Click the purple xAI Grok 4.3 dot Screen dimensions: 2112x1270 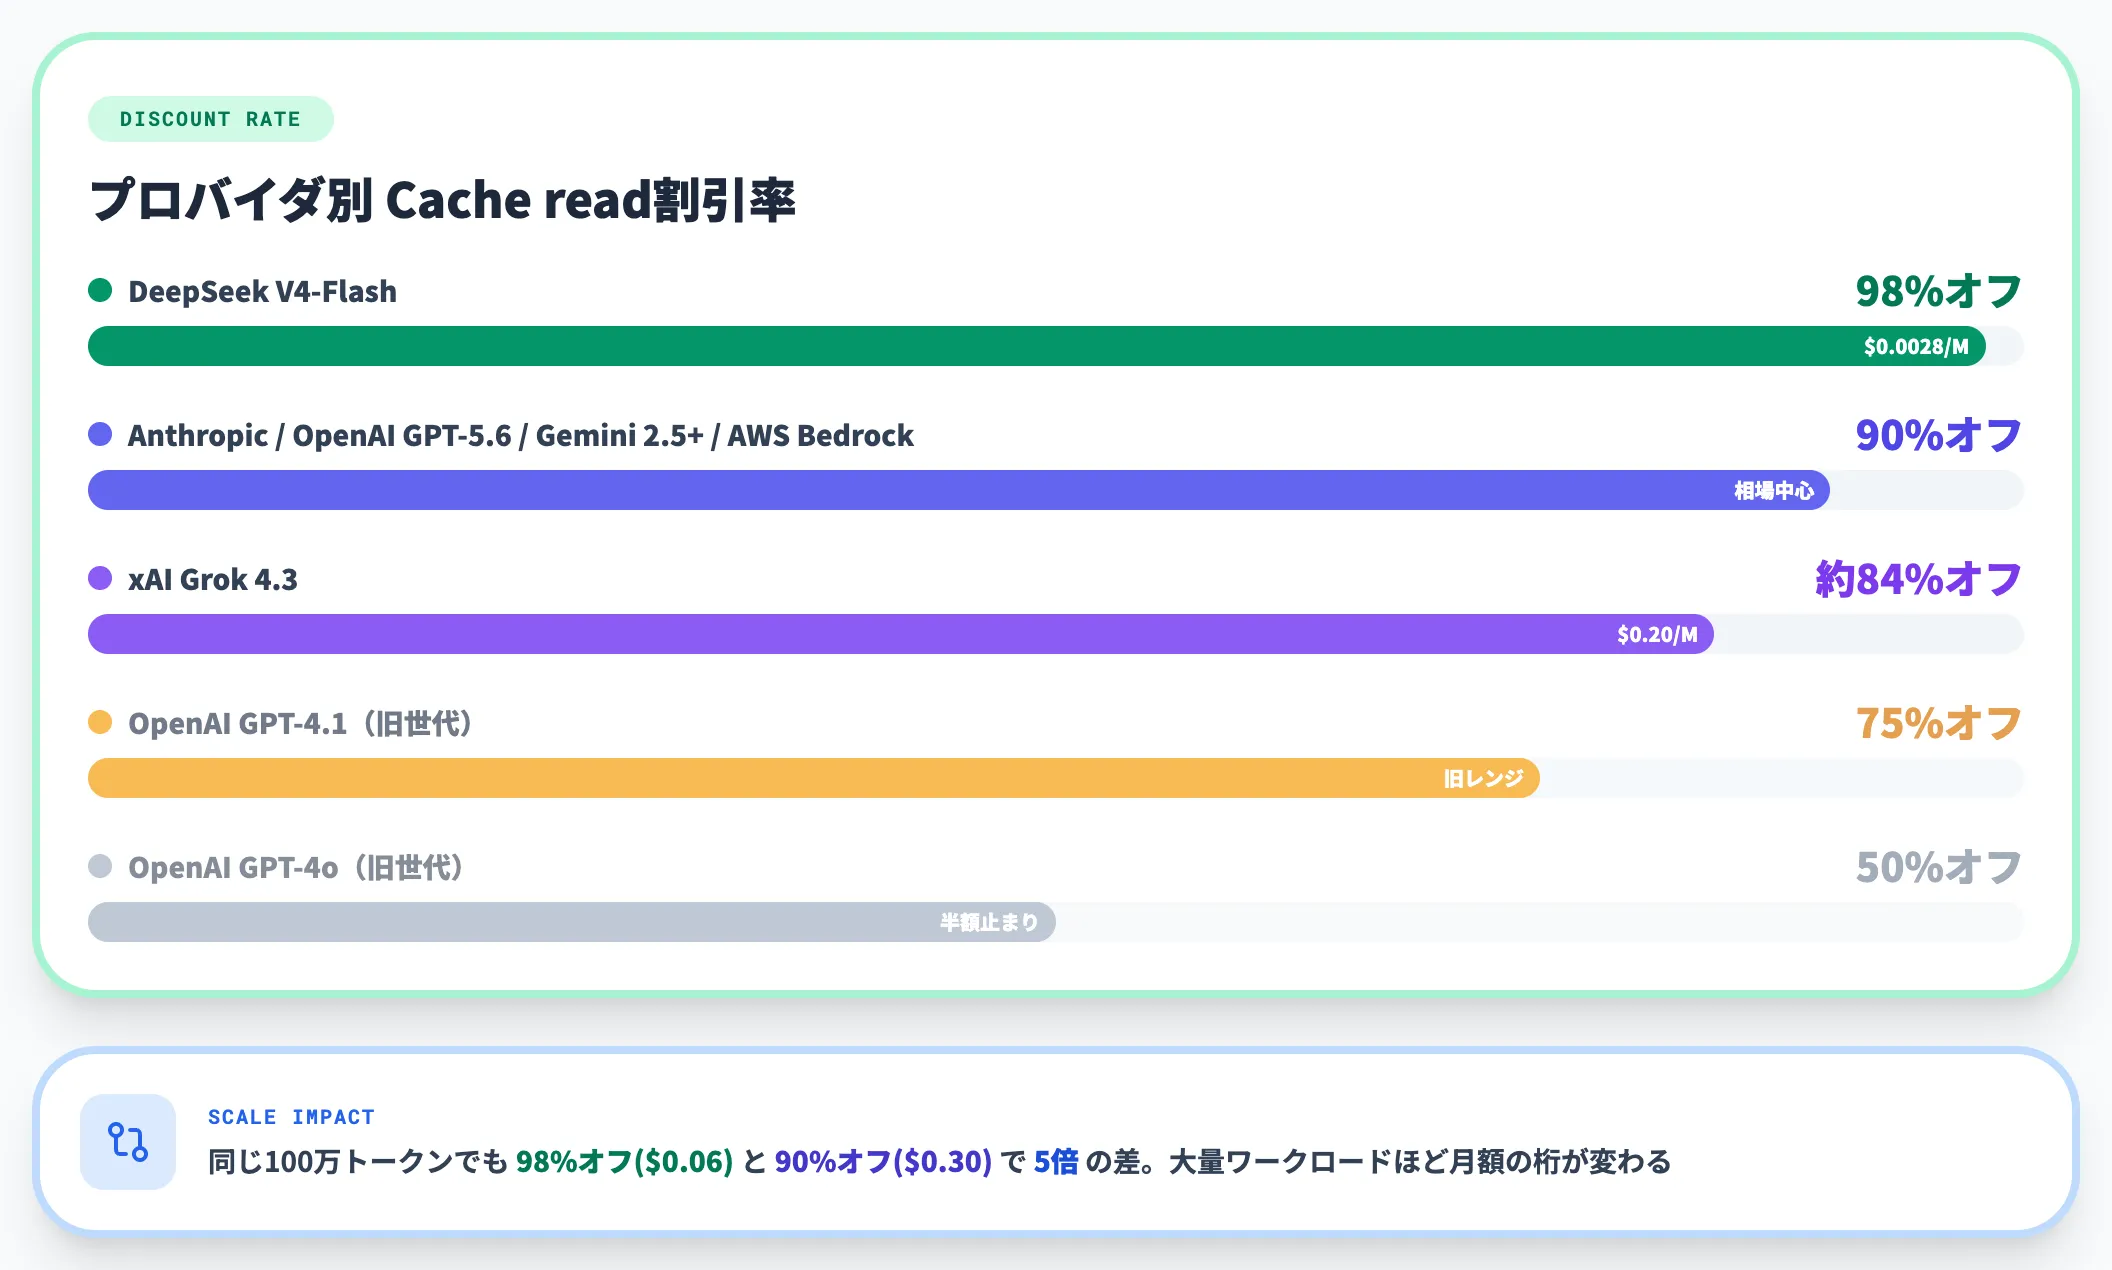100,578
